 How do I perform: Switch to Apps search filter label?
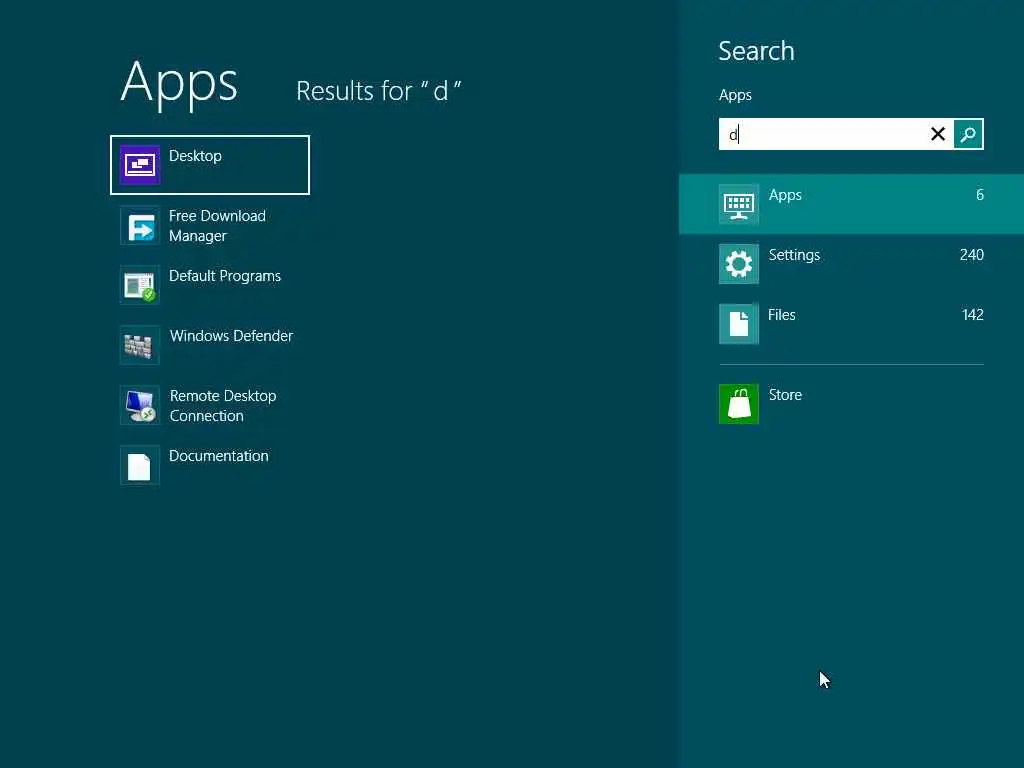point(785,195)
